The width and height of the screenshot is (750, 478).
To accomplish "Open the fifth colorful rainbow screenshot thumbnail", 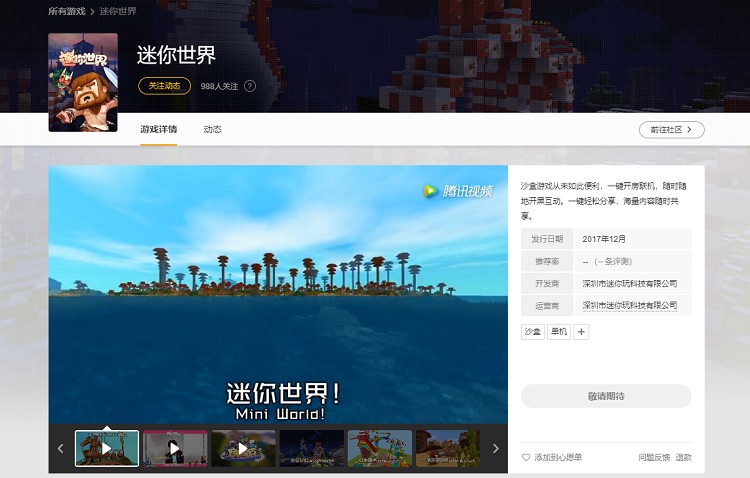I will pyautogui.click(x=380, y=448).
